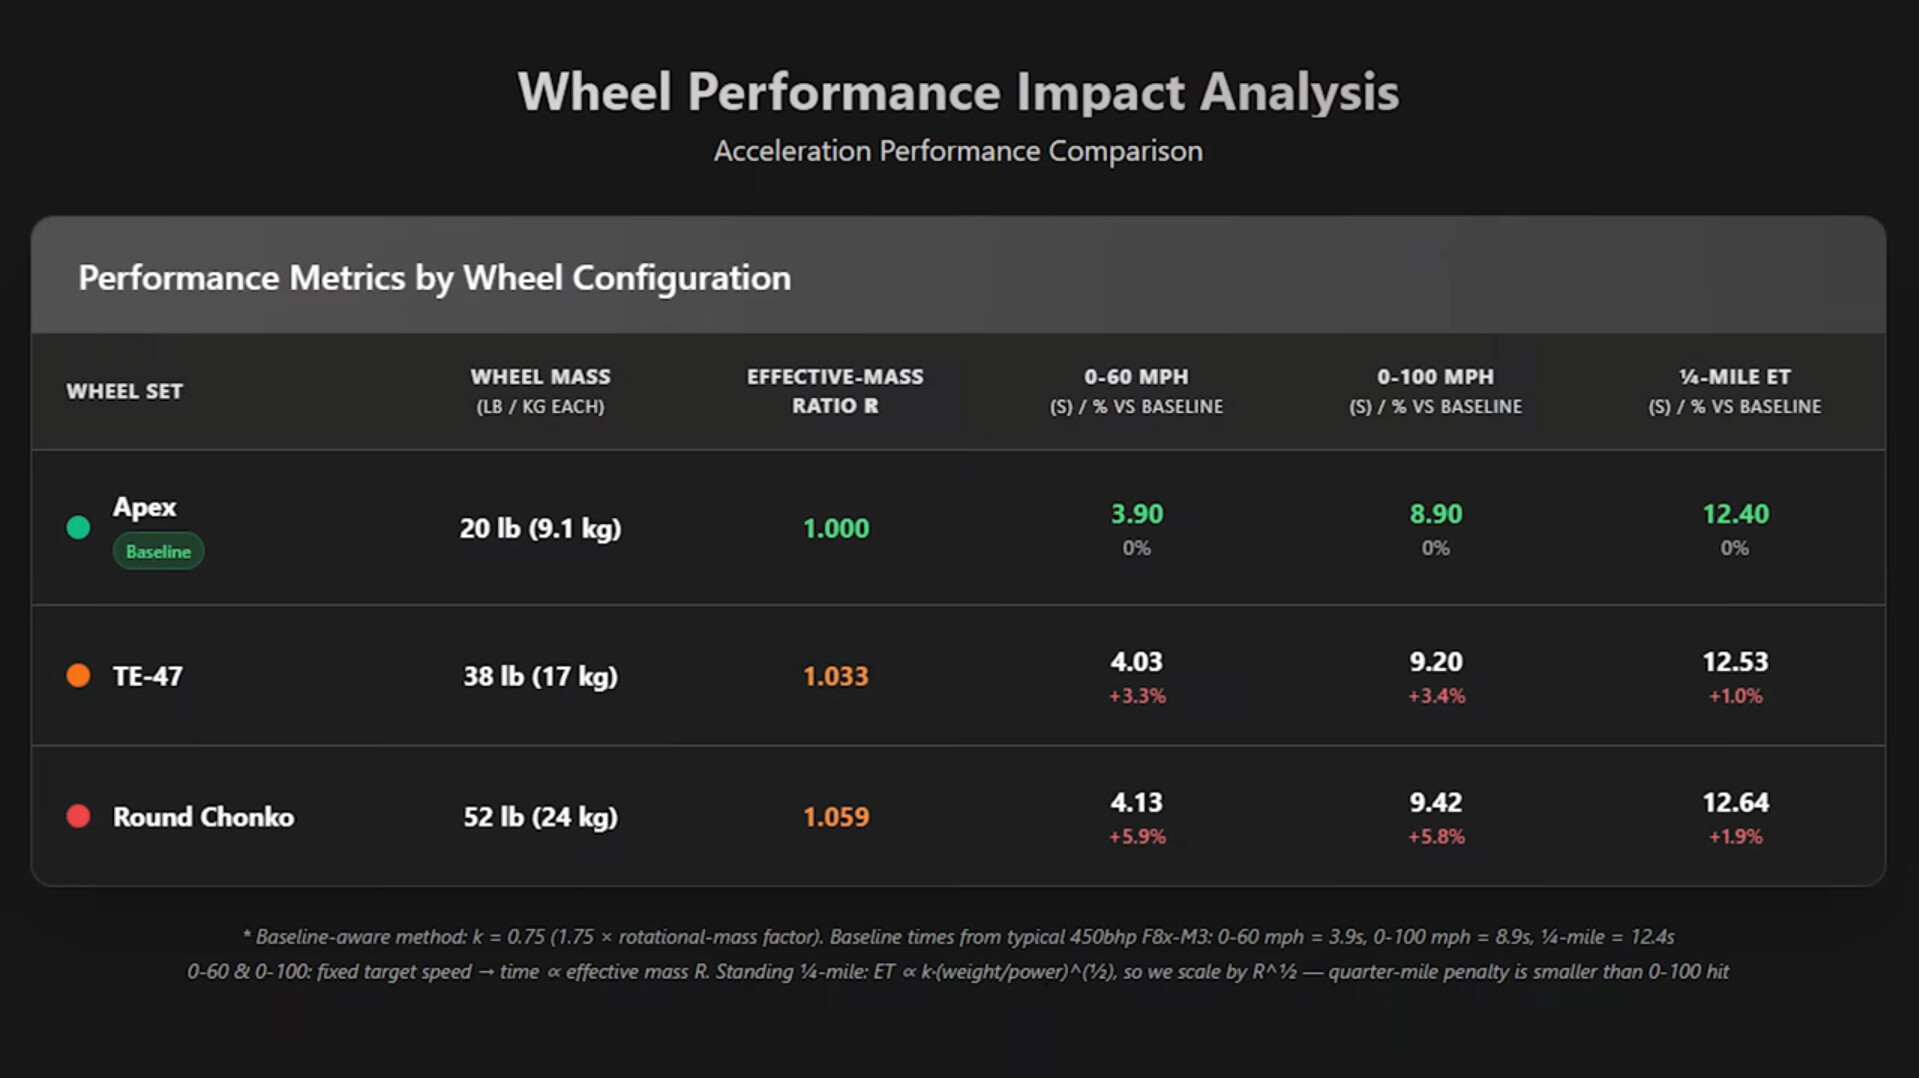Screen dimensions: 1919x1078
Task: Click the 0-60 MPH column header
Action: click(1136, 390)
